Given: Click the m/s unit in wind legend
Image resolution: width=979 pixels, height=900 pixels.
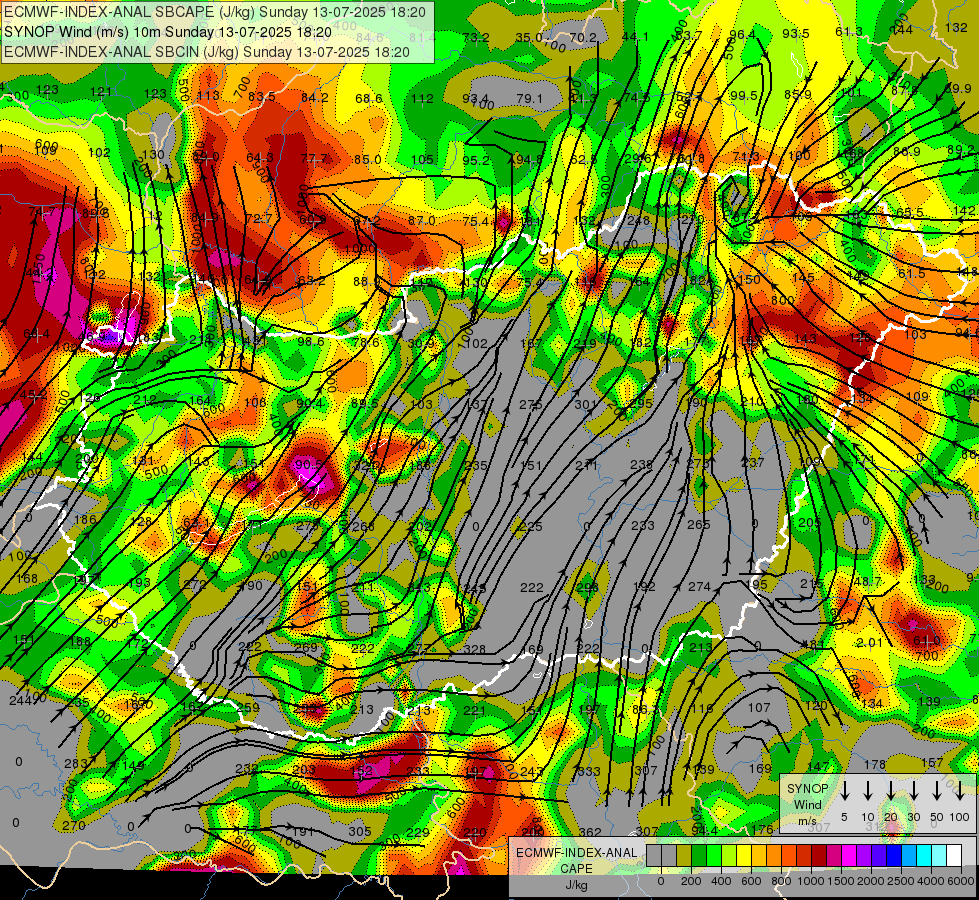Looking at the screenshot, I should (x=807, y=821).
